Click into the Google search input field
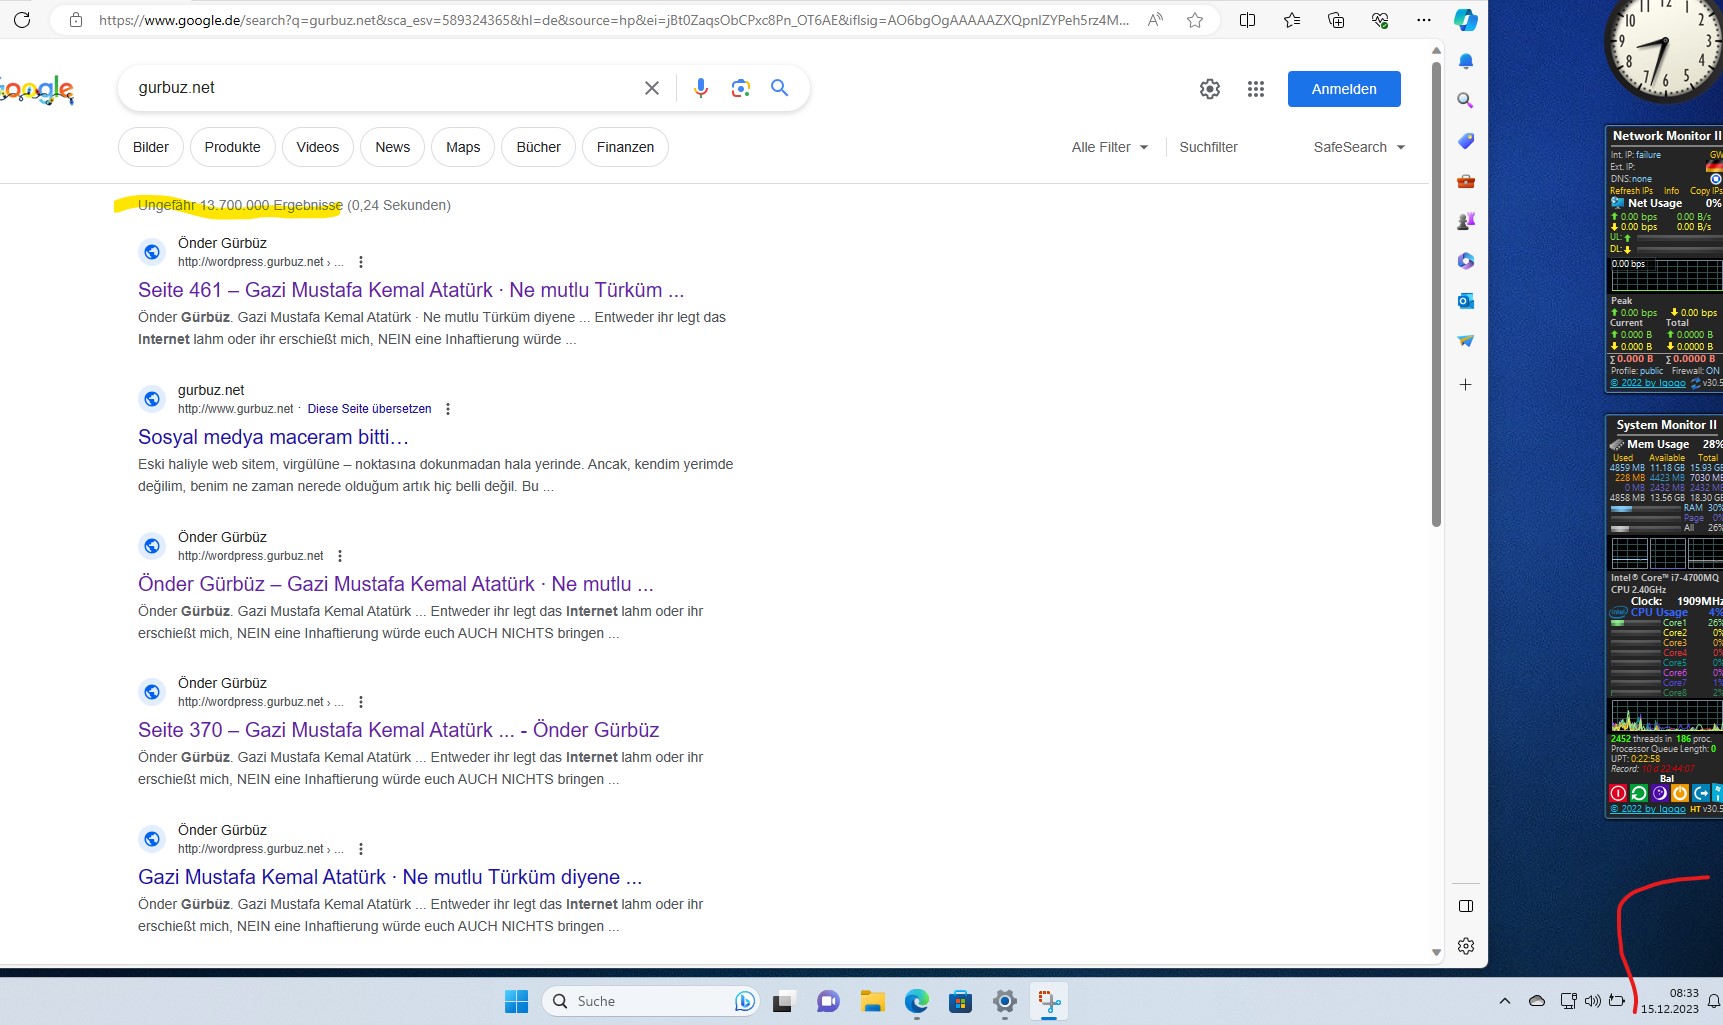Viewport: 1723px width, 1025px height. click(385, 88)
